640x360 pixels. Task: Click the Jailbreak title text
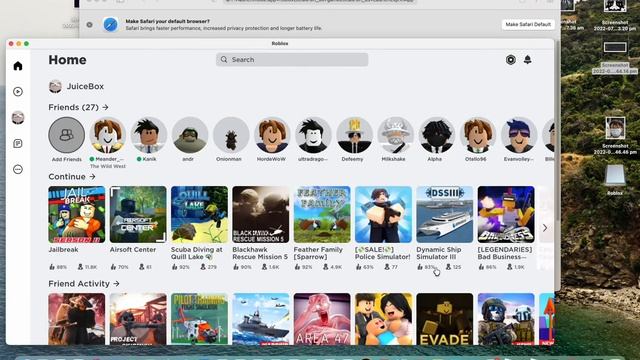(x=63, y=249)
